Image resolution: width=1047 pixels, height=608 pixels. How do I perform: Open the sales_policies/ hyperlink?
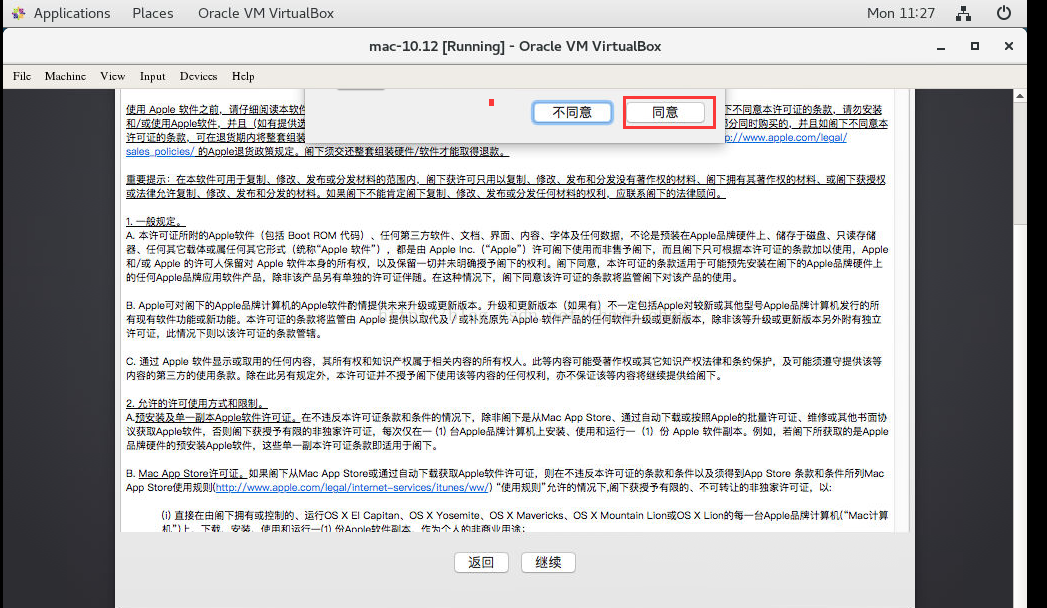(160, 151)
